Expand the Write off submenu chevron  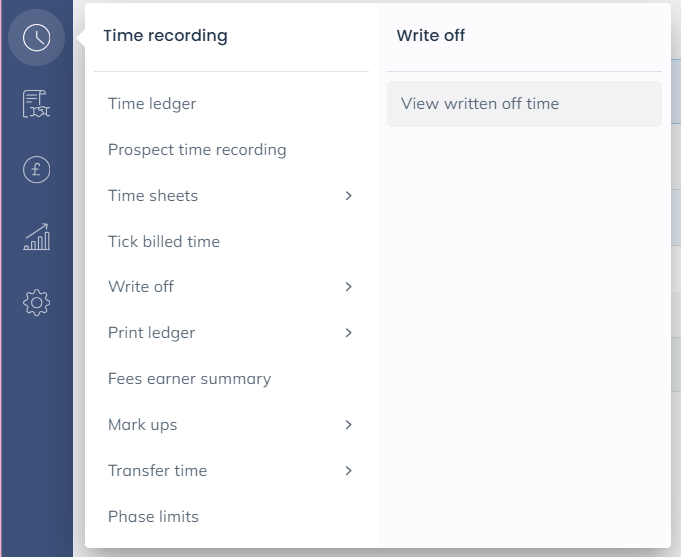tap(348, 287)
